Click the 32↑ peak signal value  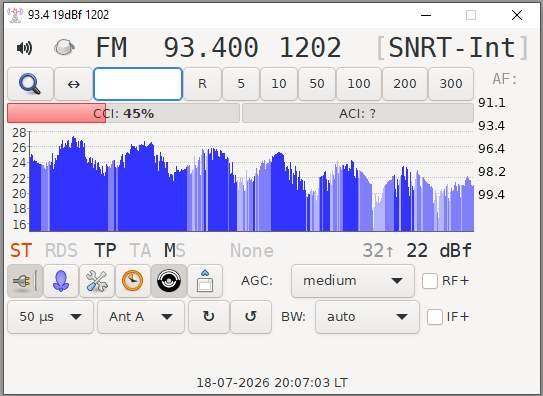tap(378, 250)
